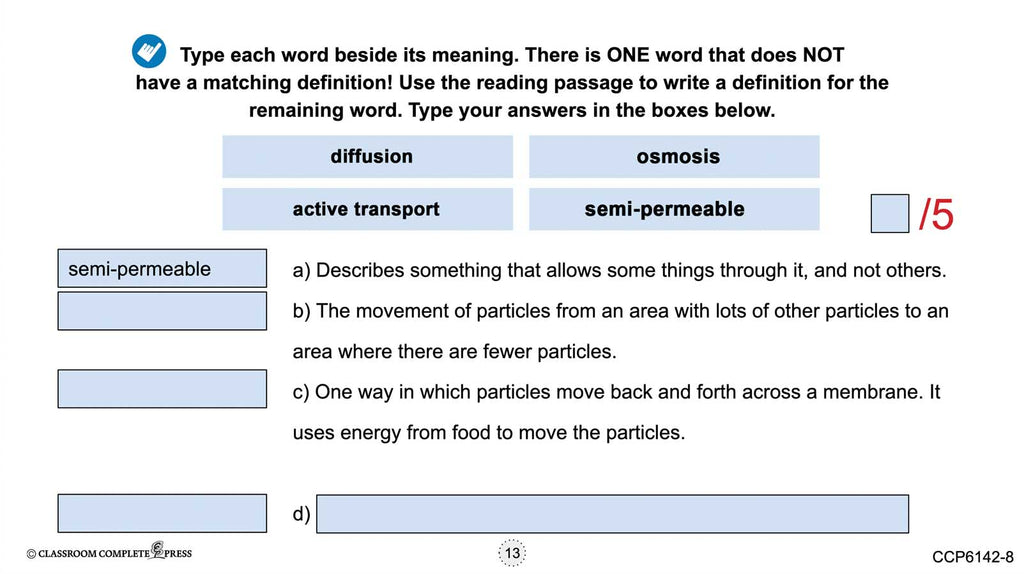Click the answer box for definition b
Viewport: 1024px width, 574px height.
point(162,311)
